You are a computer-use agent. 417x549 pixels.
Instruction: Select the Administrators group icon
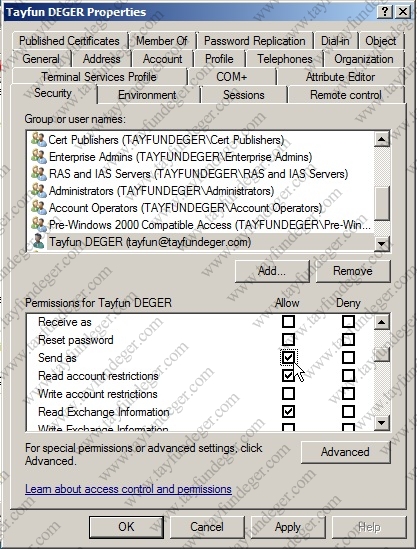click(39, 190)
